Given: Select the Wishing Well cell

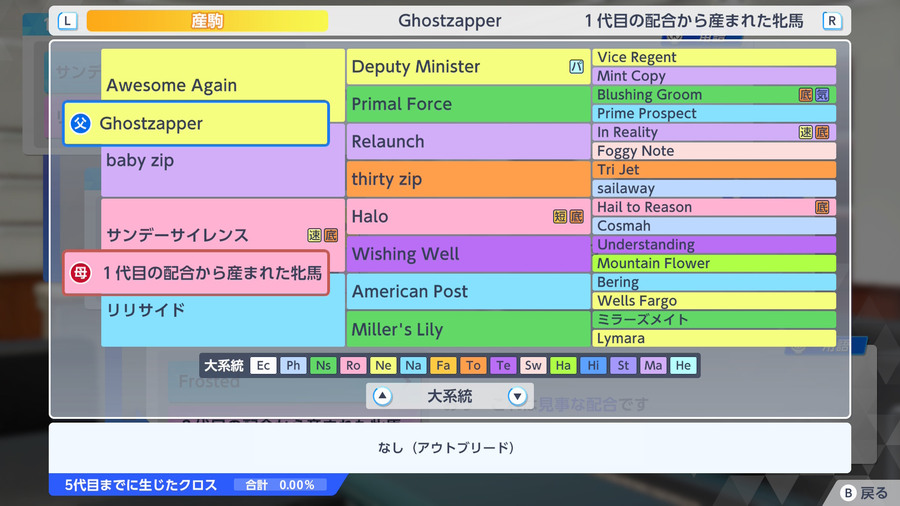Looking at the screenshot, I should [x=468, y=254].
